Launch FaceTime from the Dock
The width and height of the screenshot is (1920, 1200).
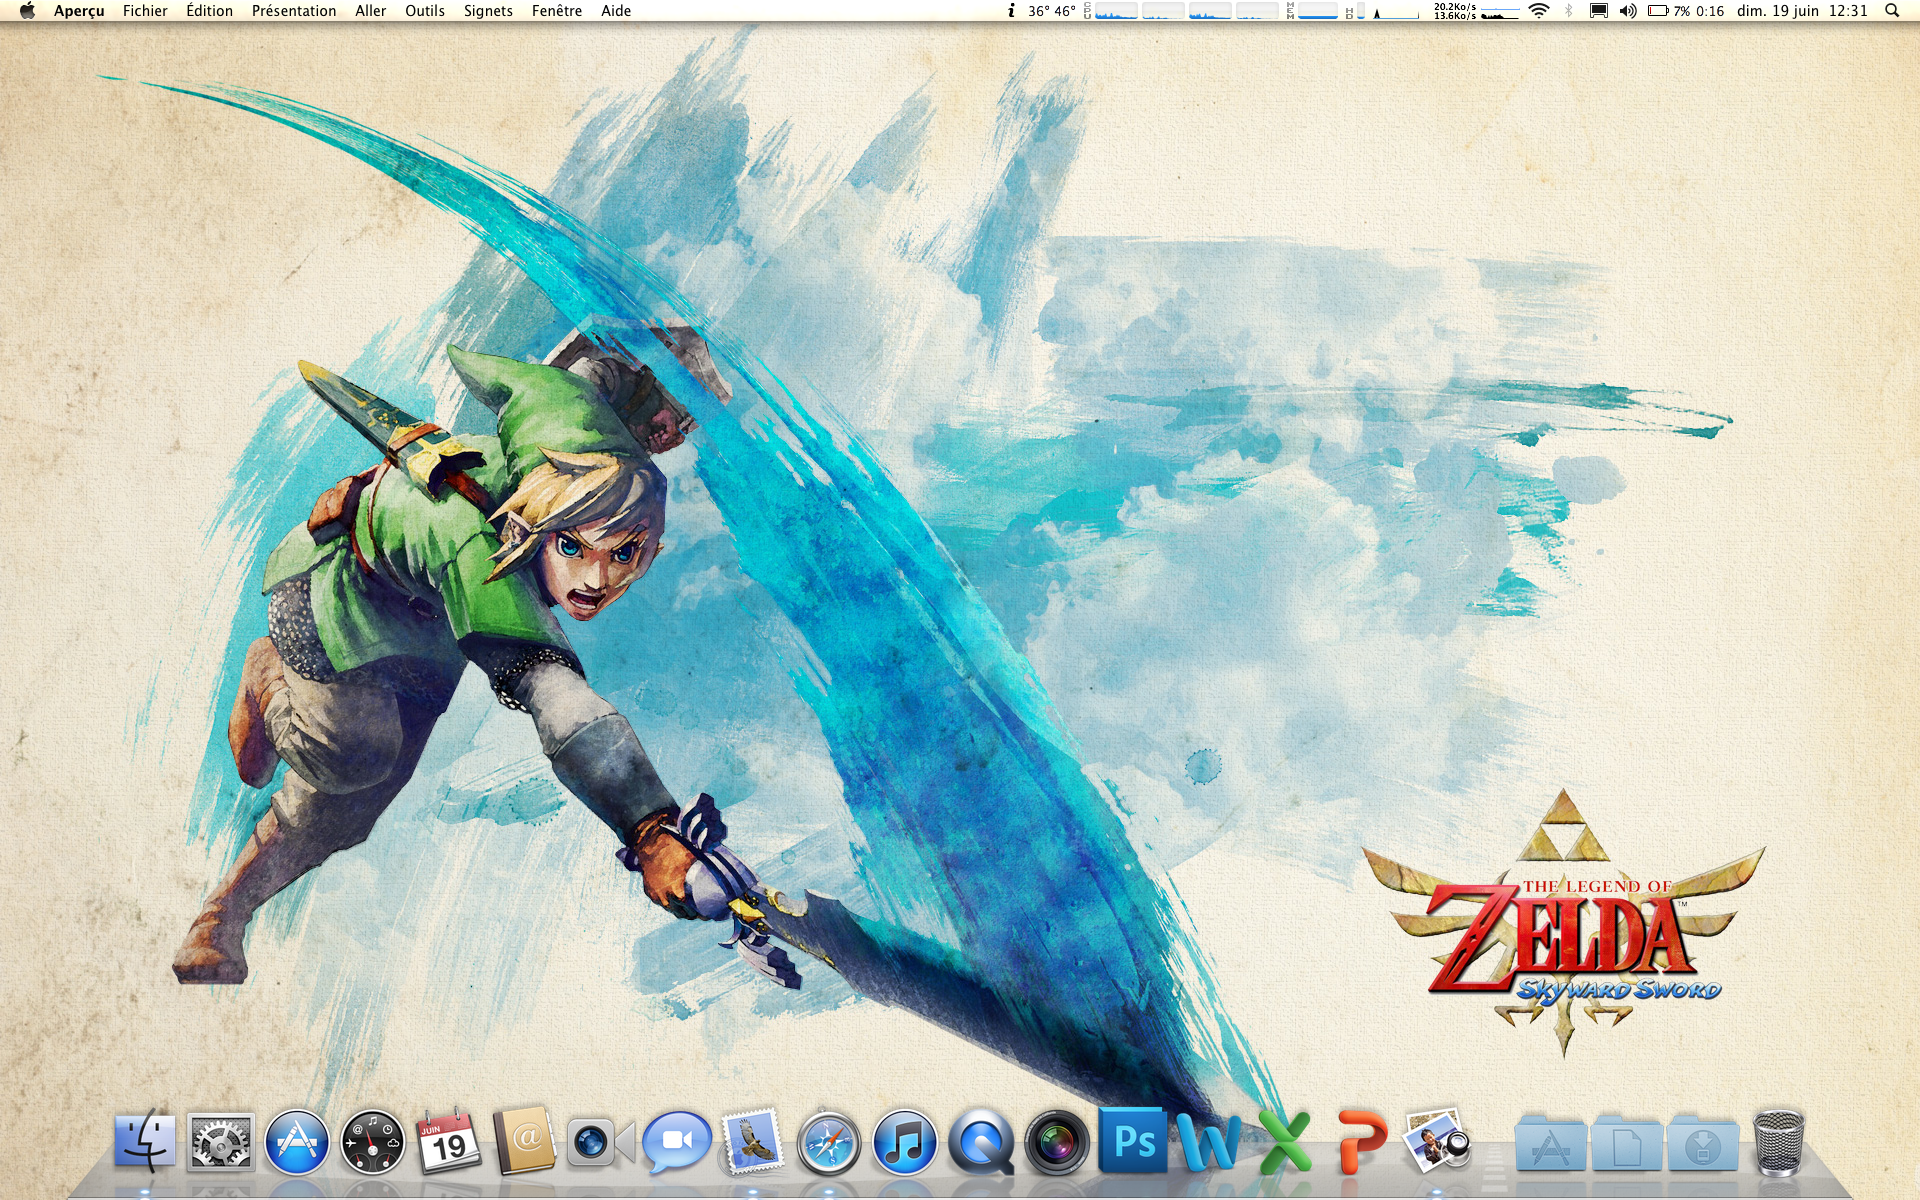pos(600,1142)
